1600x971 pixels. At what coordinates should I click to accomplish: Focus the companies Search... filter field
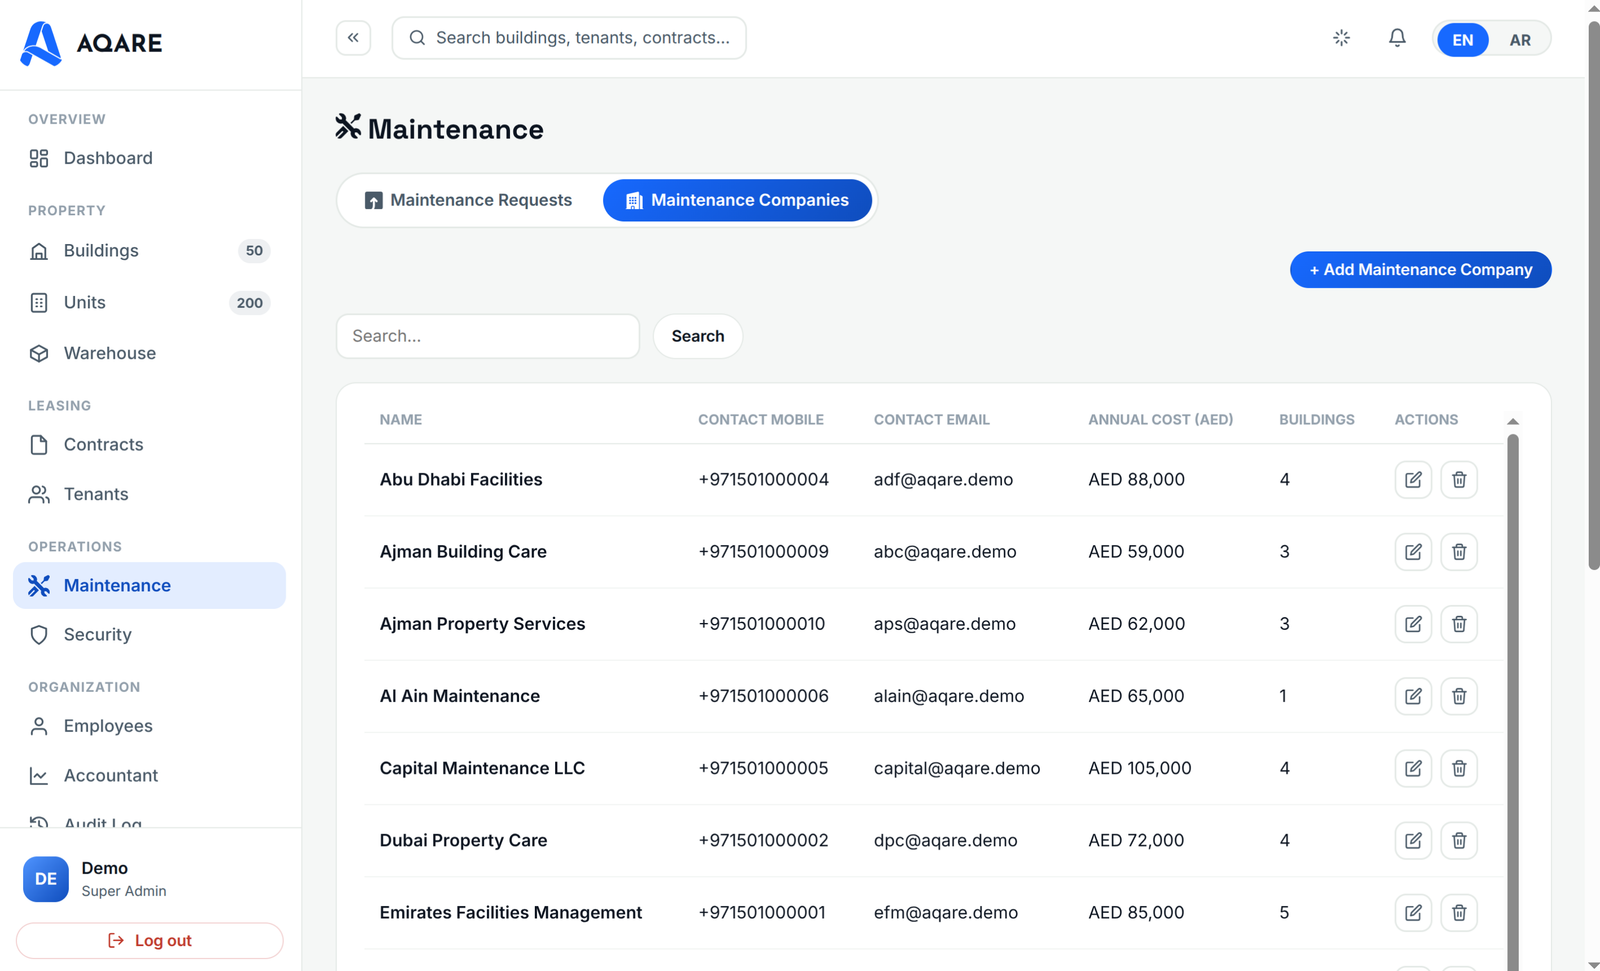[x=488, y=336]
